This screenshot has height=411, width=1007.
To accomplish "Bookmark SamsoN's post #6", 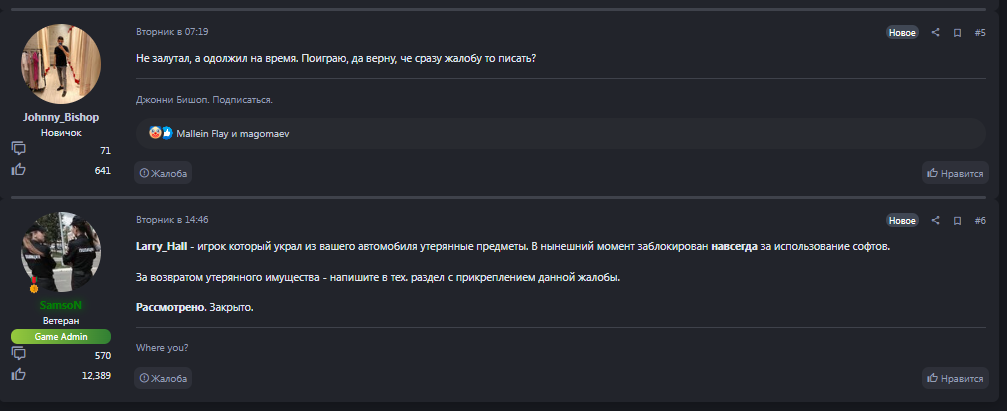I will (x=957, y=220).
